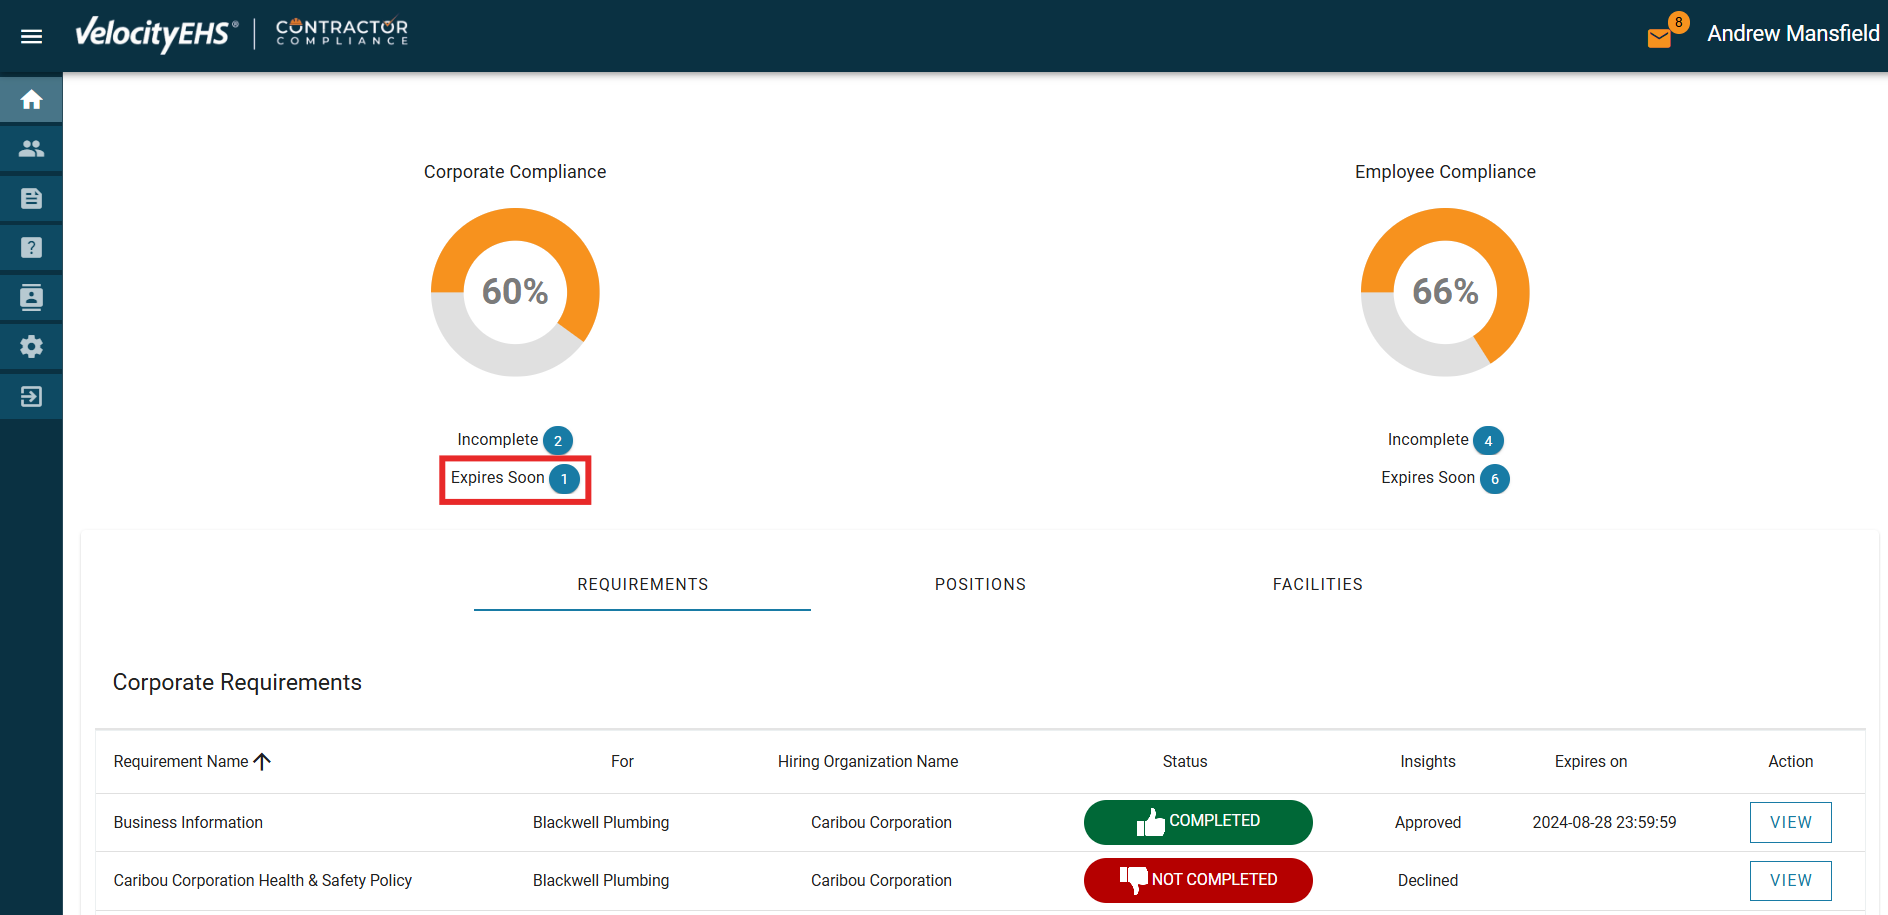Open the hamburger navigation menu

(x=31, y=36)
